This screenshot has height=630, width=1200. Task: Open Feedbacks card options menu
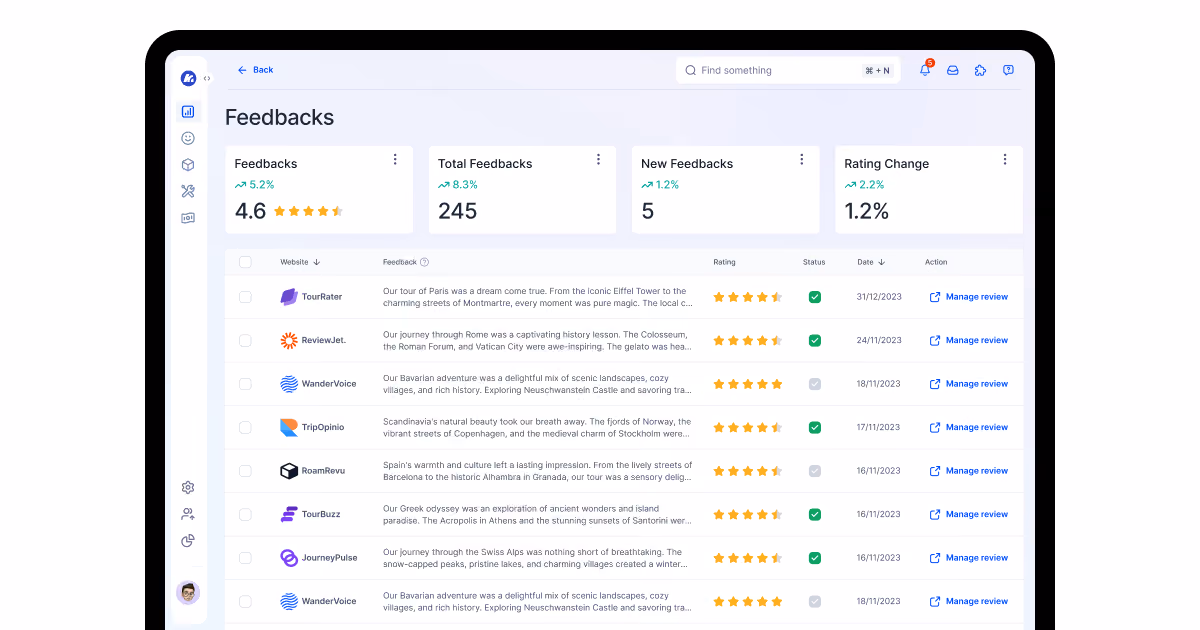pos(395,159)
